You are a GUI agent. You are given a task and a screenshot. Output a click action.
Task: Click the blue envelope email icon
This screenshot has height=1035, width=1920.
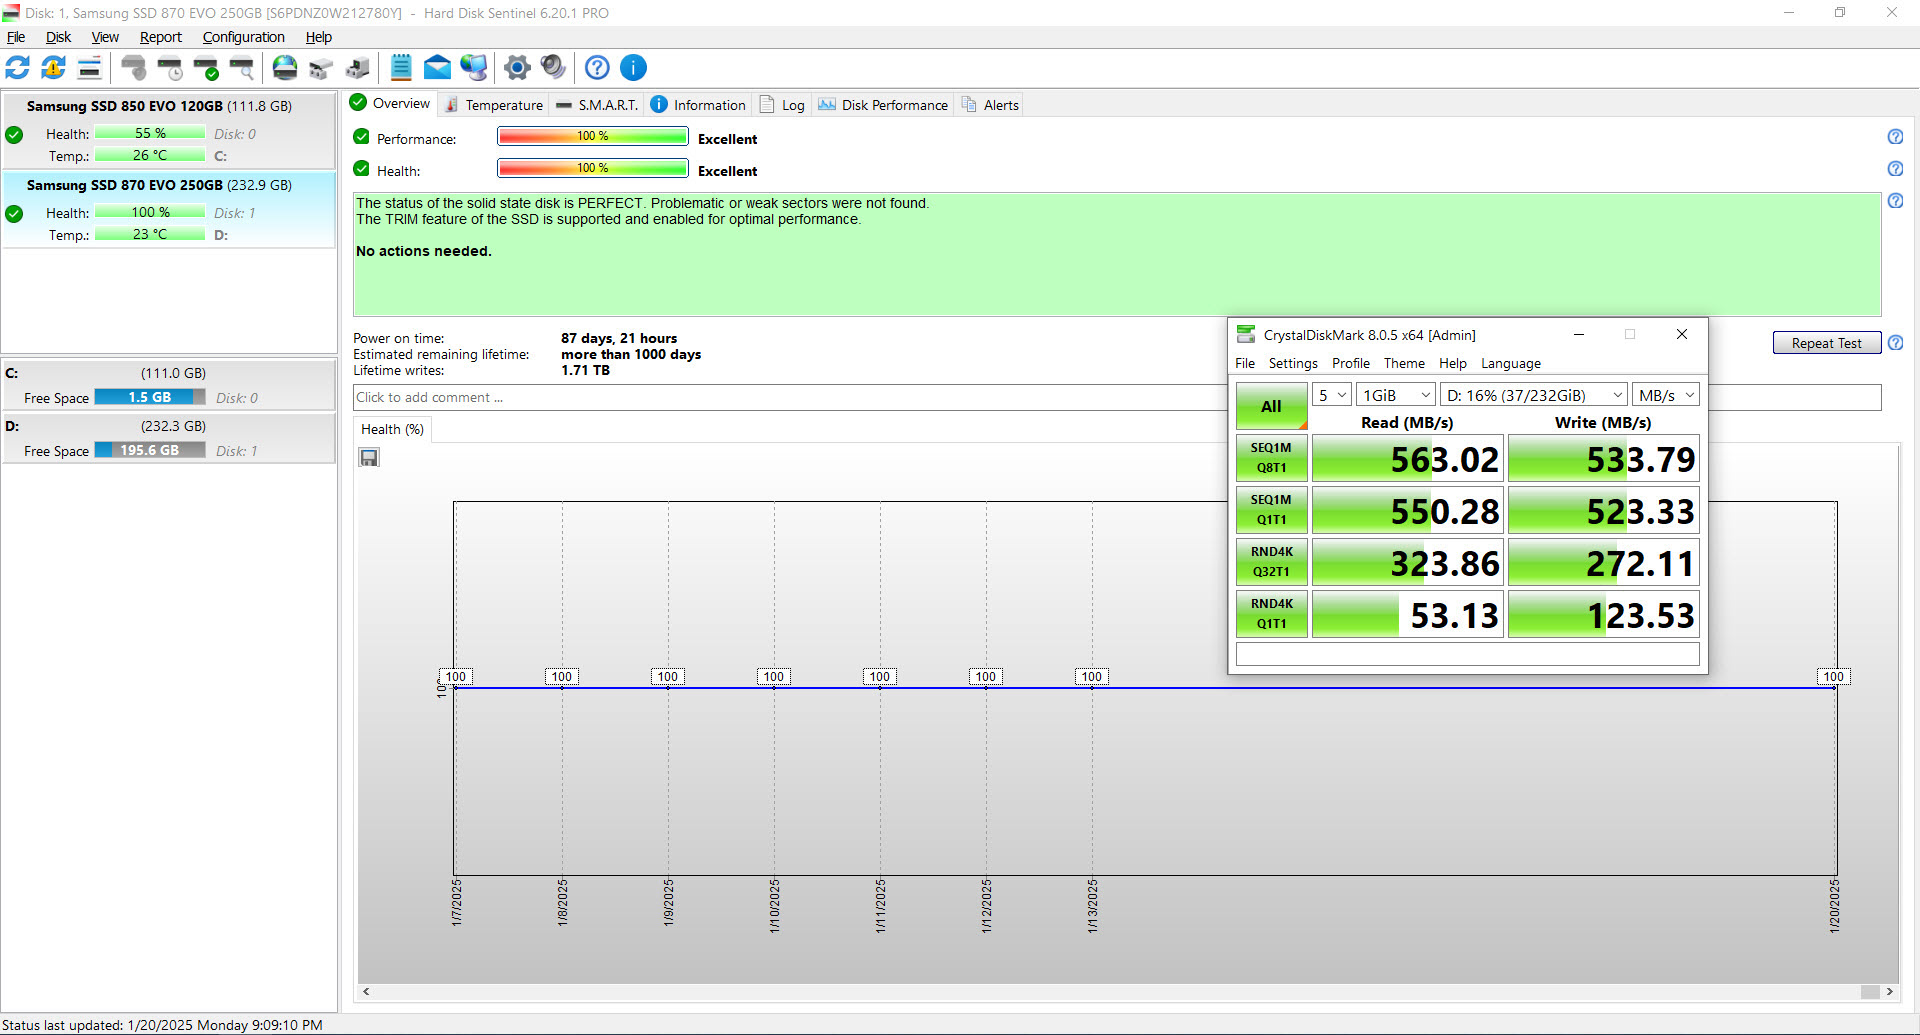coord(437,68)
